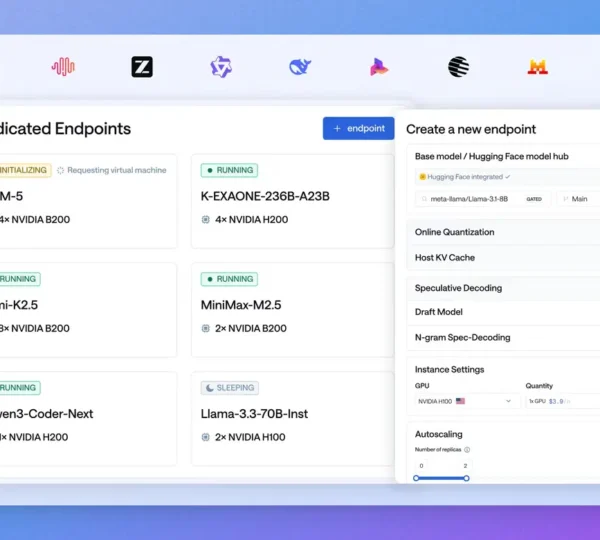Click RUNNING badge on K-EXAONE card

click(229, 170)
